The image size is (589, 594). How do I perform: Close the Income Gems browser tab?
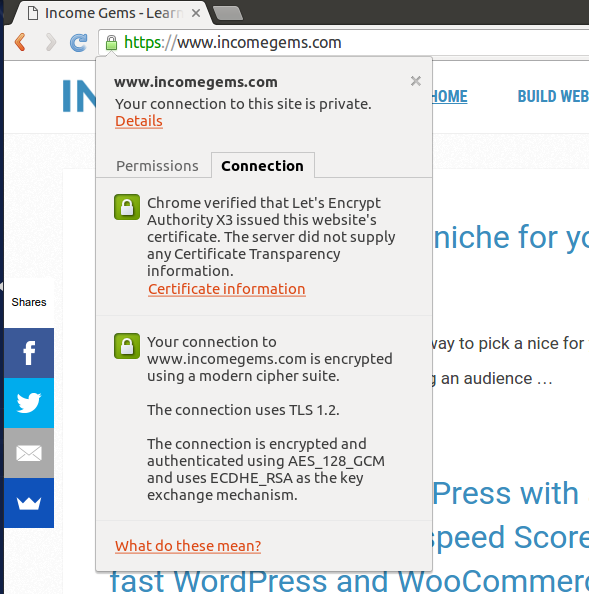coord(196,13)
